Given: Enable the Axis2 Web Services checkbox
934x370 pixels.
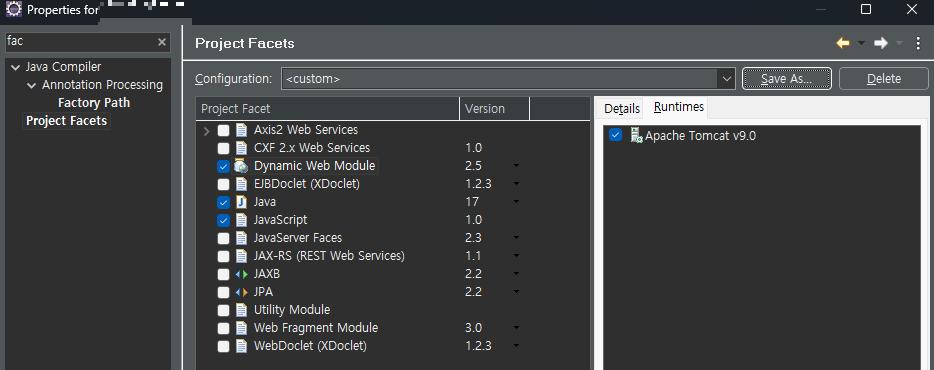Looking at the screenshot, I should [223, 130].
